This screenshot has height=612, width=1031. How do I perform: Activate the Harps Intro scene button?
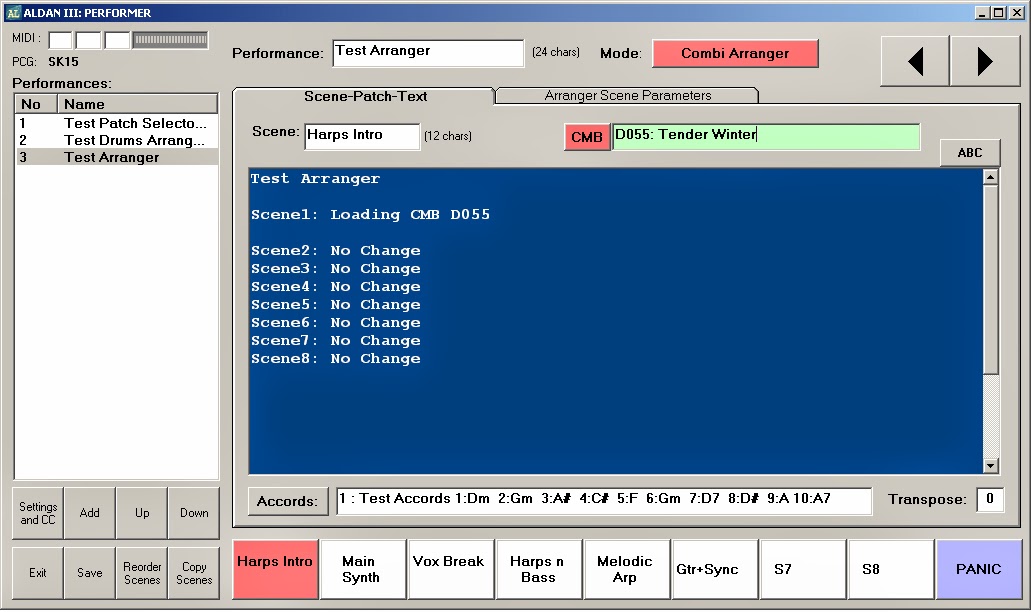pyautogui.click(x=276, y=569)
